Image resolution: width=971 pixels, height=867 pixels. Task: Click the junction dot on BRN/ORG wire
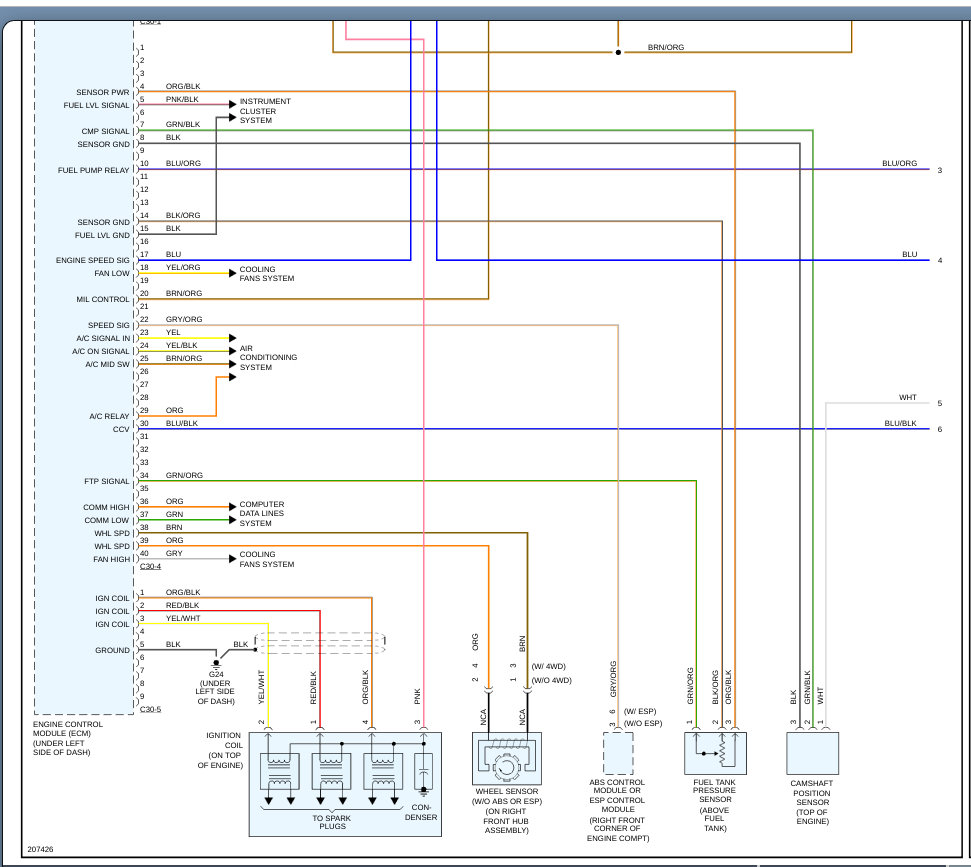[x=618, y=52]
